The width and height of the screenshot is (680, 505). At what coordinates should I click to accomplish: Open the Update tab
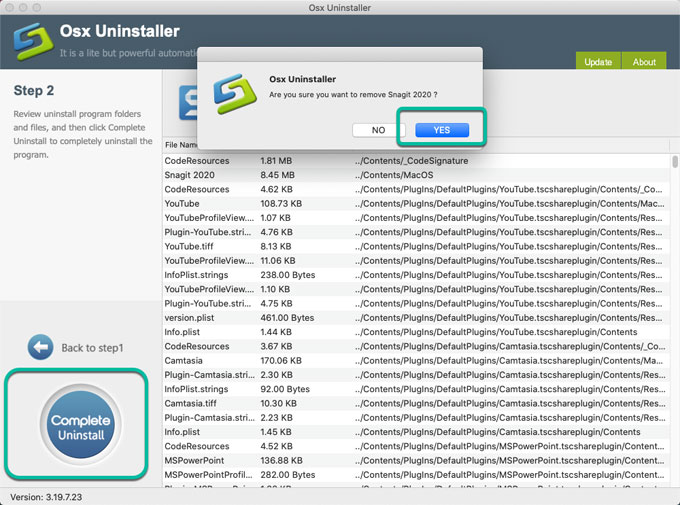point(598,62)
